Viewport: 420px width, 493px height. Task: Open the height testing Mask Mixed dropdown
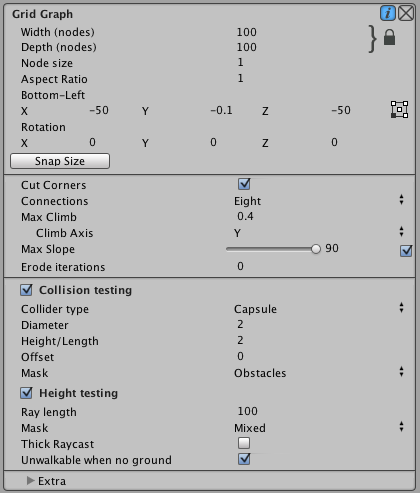319,427
